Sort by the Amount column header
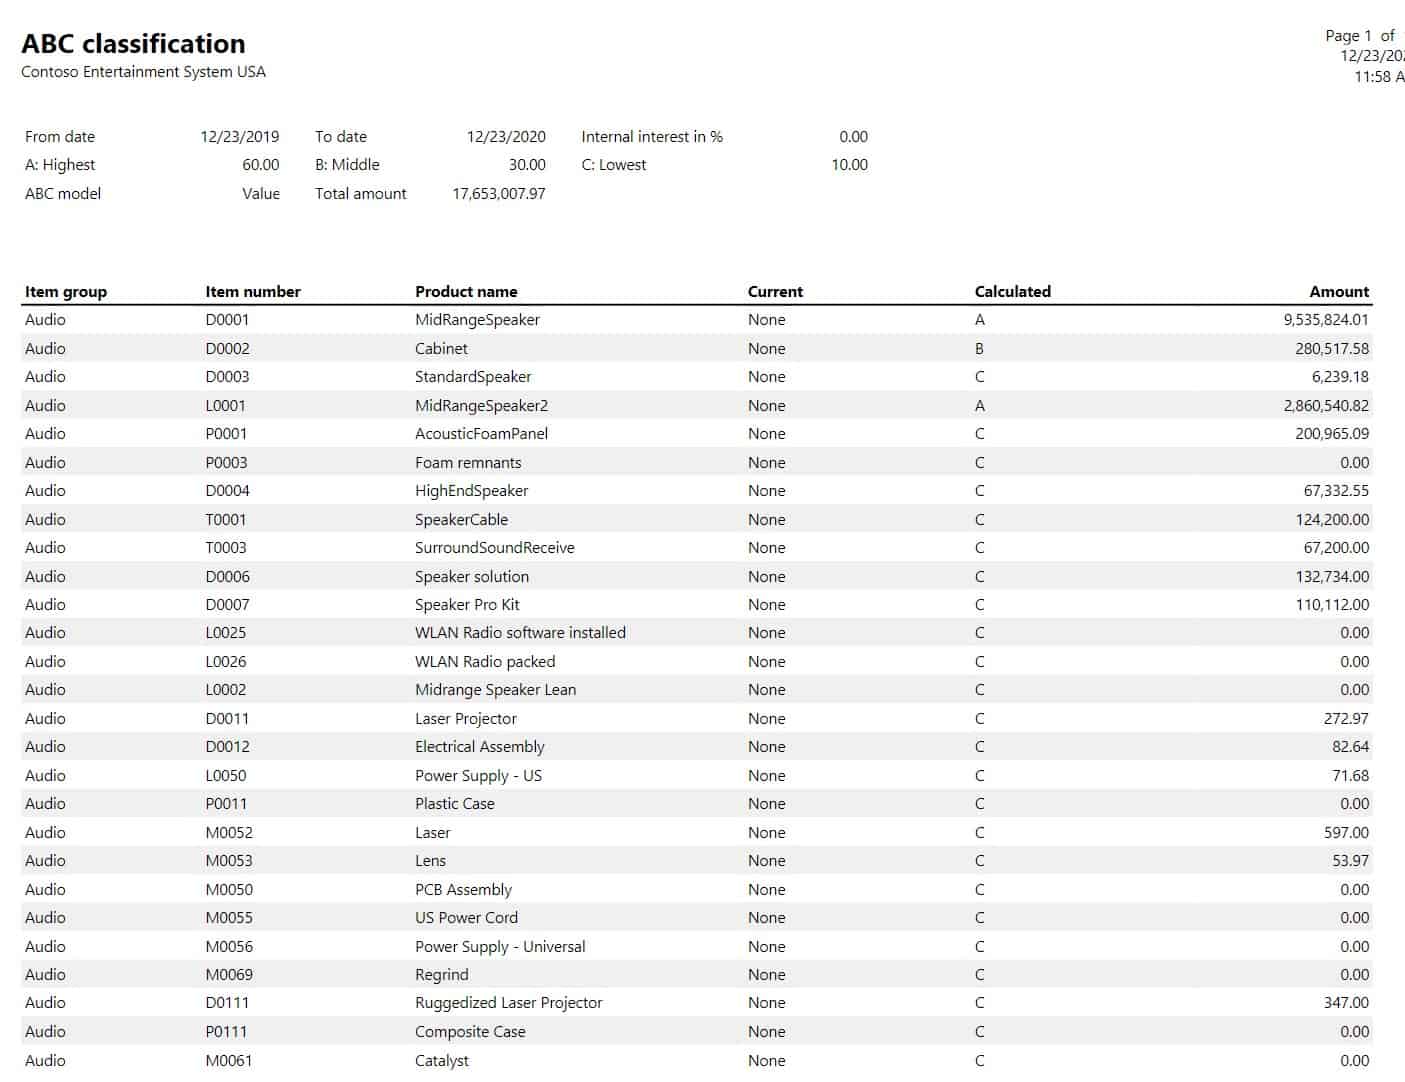 1339,291
